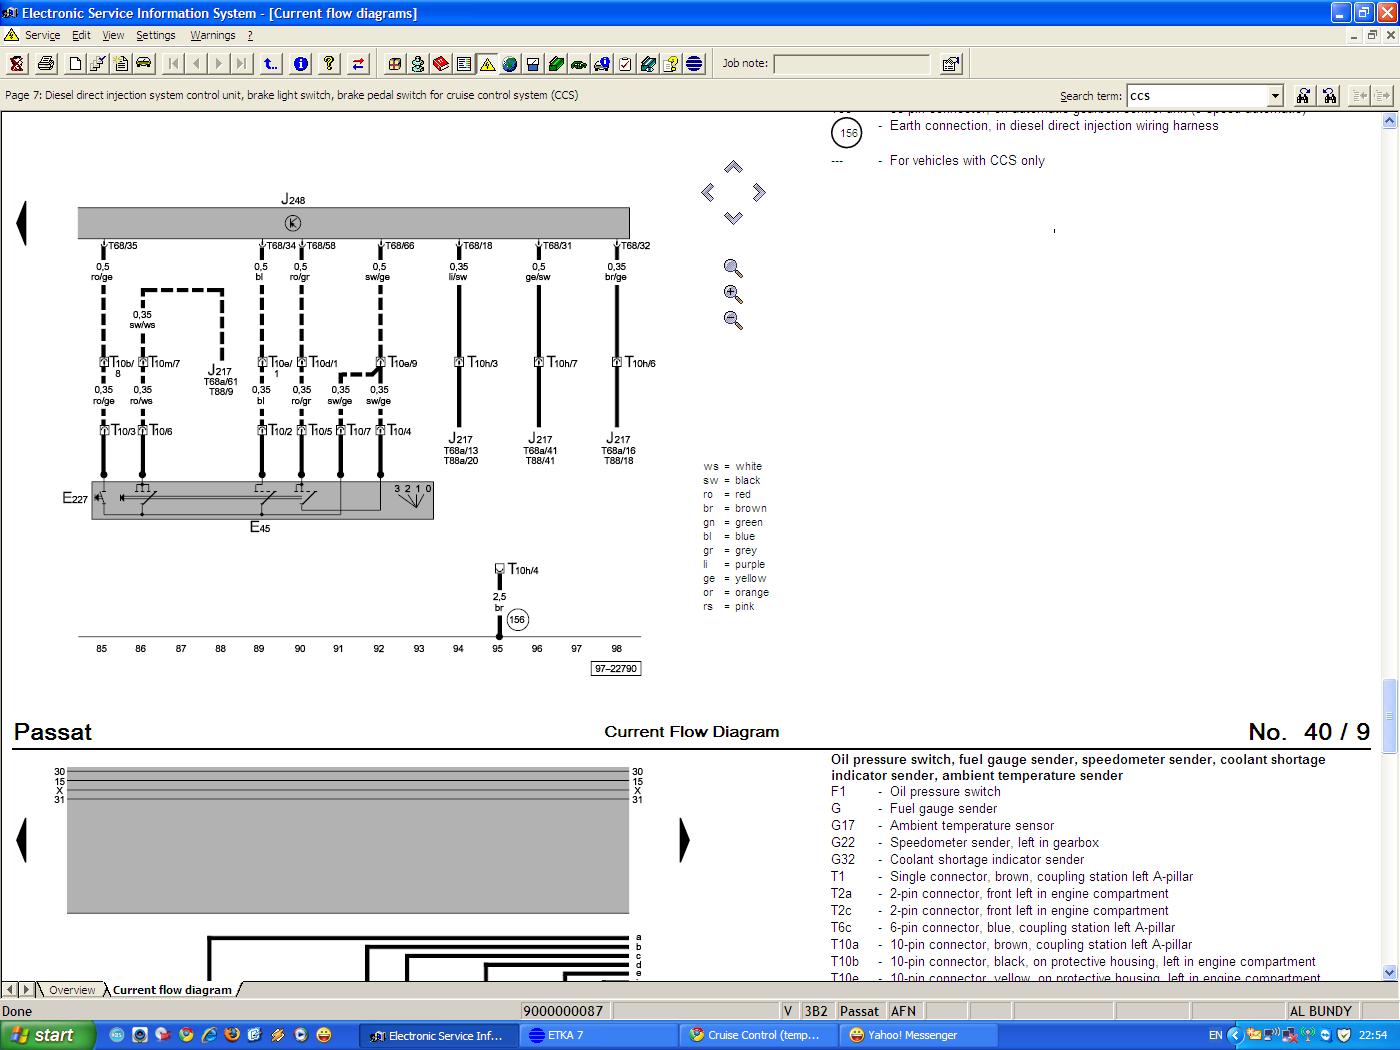Zoom in with the plus magnifier
The width and height of the screenshot is (1400, 1050).
(733, 294)
